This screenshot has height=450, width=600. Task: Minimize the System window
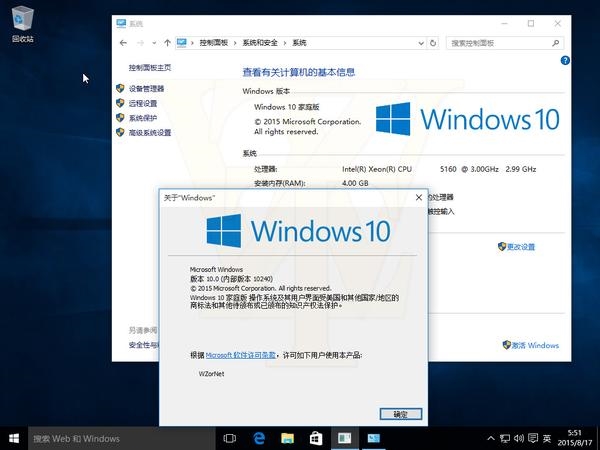pos(504,23)
